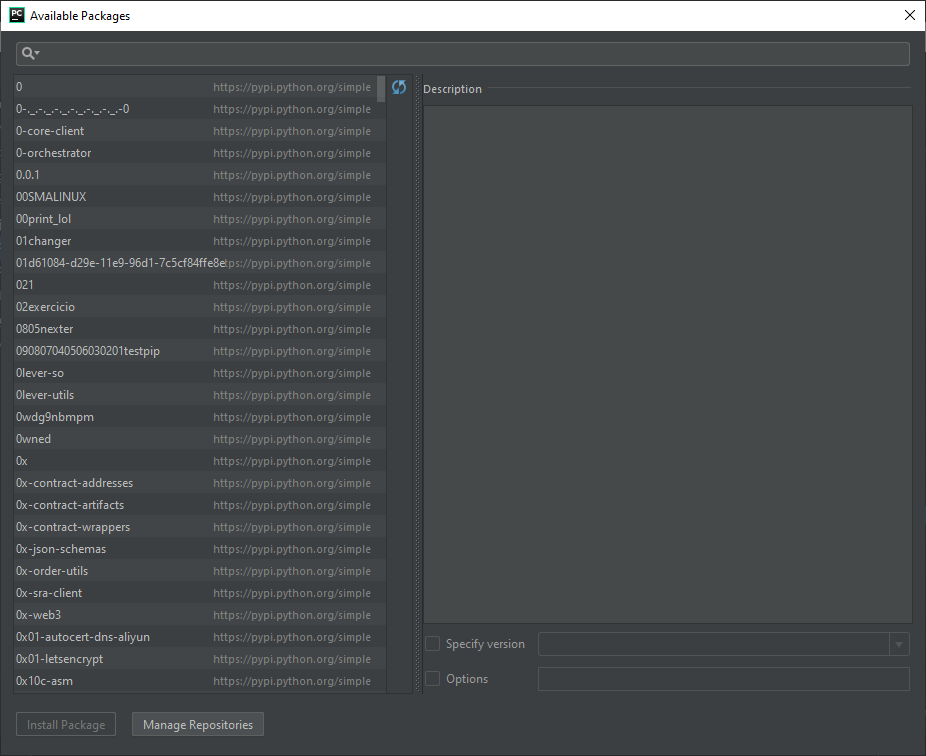The width and height of the screenshot is (926, 756).
Task: Select the 0x-sra-client package
Action: click(200, 593)
